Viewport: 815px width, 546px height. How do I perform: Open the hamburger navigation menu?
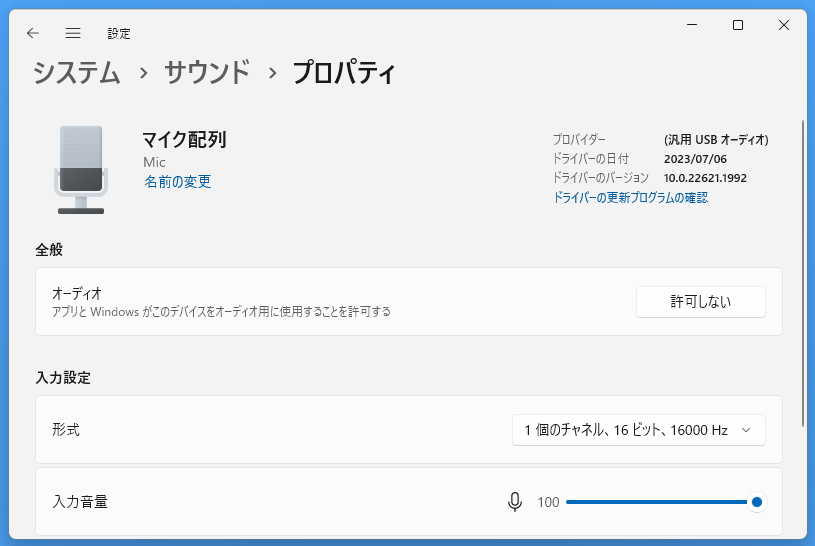tap(73, 33)
